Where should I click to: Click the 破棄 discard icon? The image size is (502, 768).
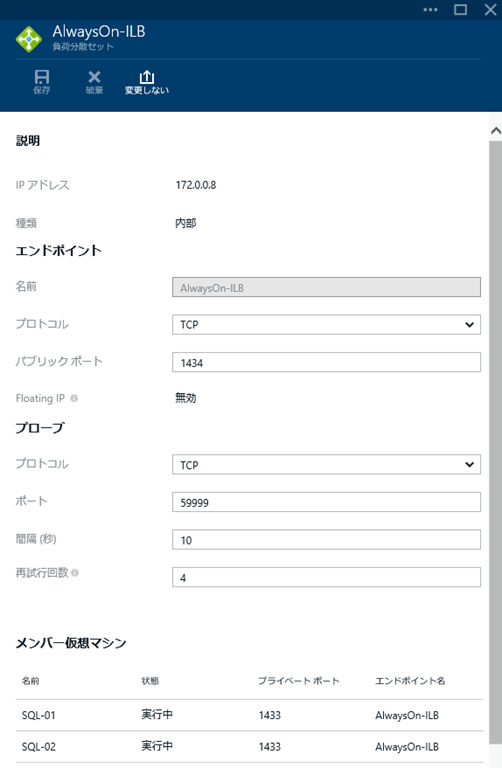94,77
